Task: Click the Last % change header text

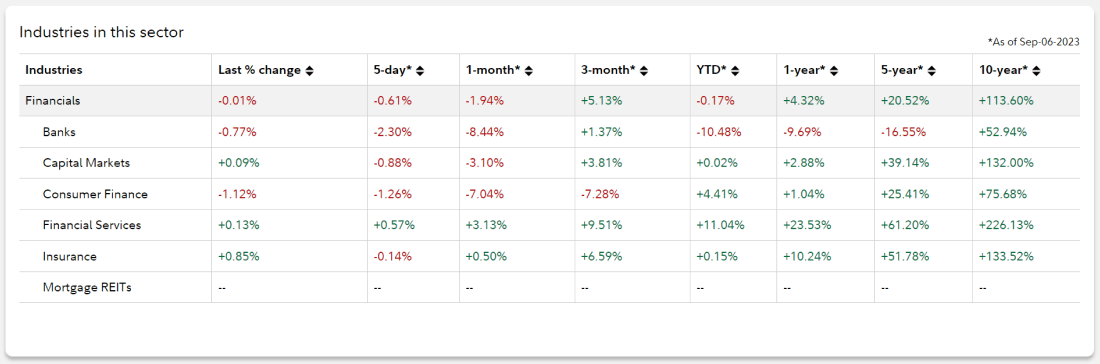Action: pos(260,71)
